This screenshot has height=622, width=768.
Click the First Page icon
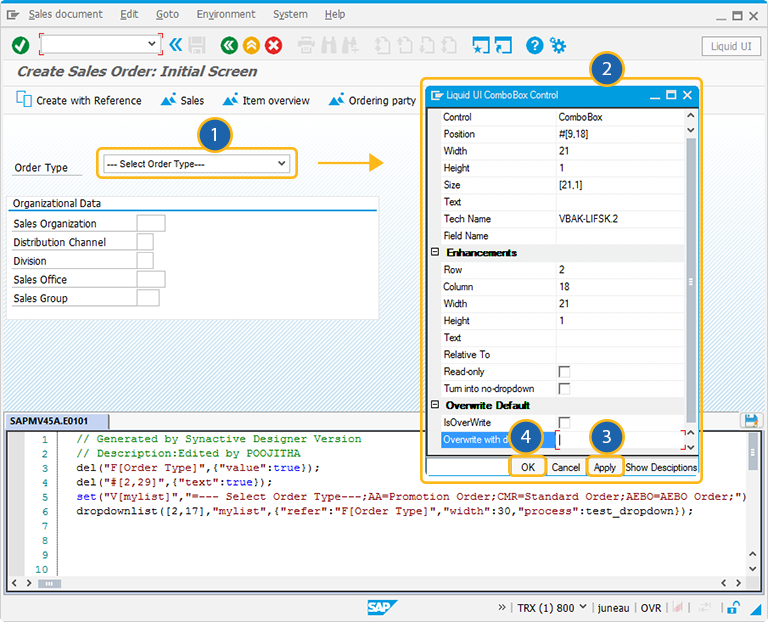(383, 46)
